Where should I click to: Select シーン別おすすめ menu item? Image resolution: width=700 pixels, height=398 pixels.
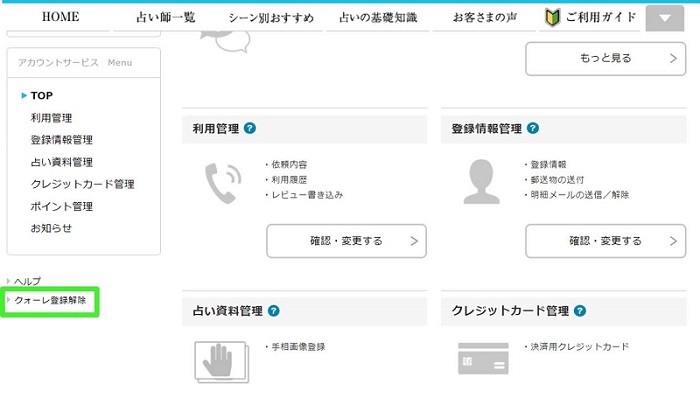point(271,18)
